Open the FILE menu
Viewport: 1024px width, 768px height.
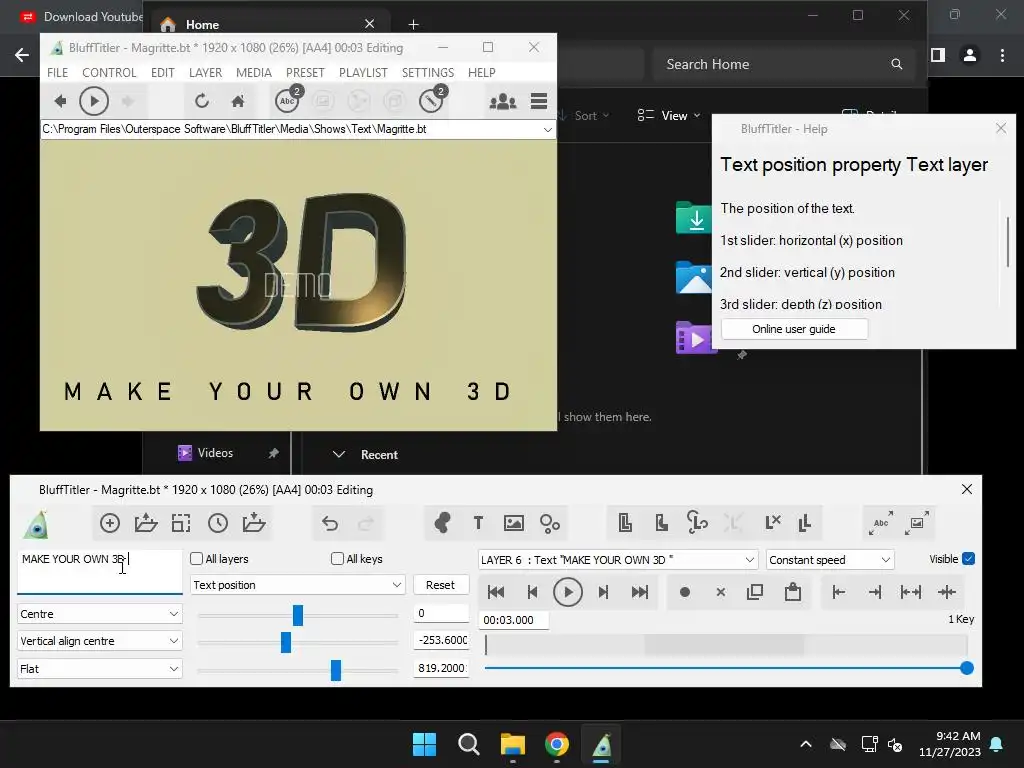point(57,72)
